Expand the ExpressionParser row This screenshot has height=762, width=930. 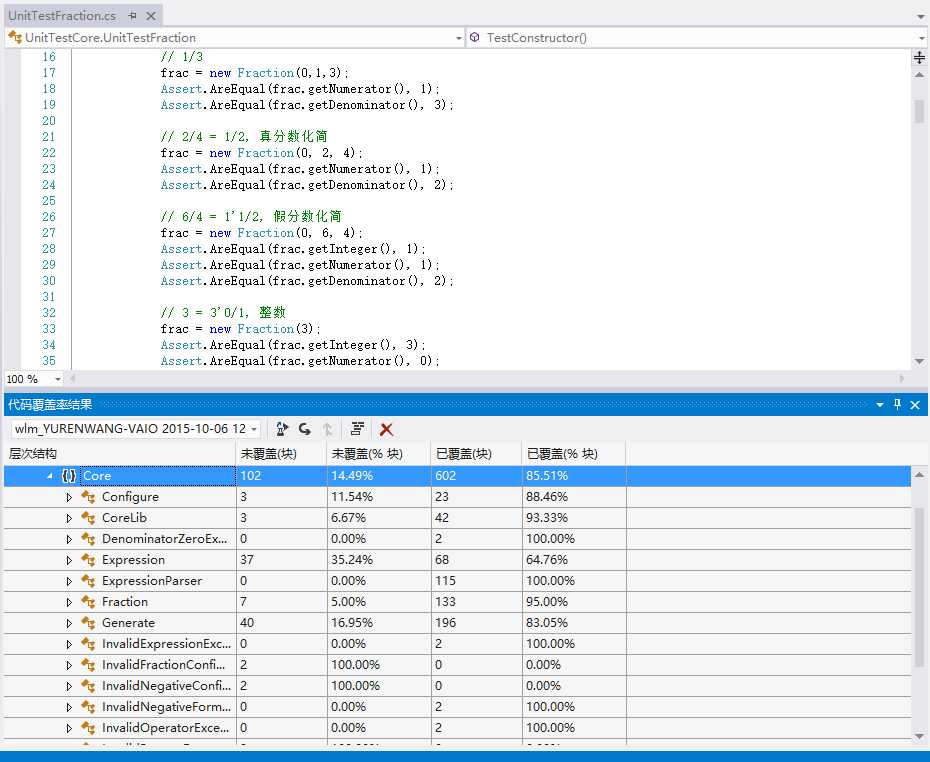pos(69,581)
